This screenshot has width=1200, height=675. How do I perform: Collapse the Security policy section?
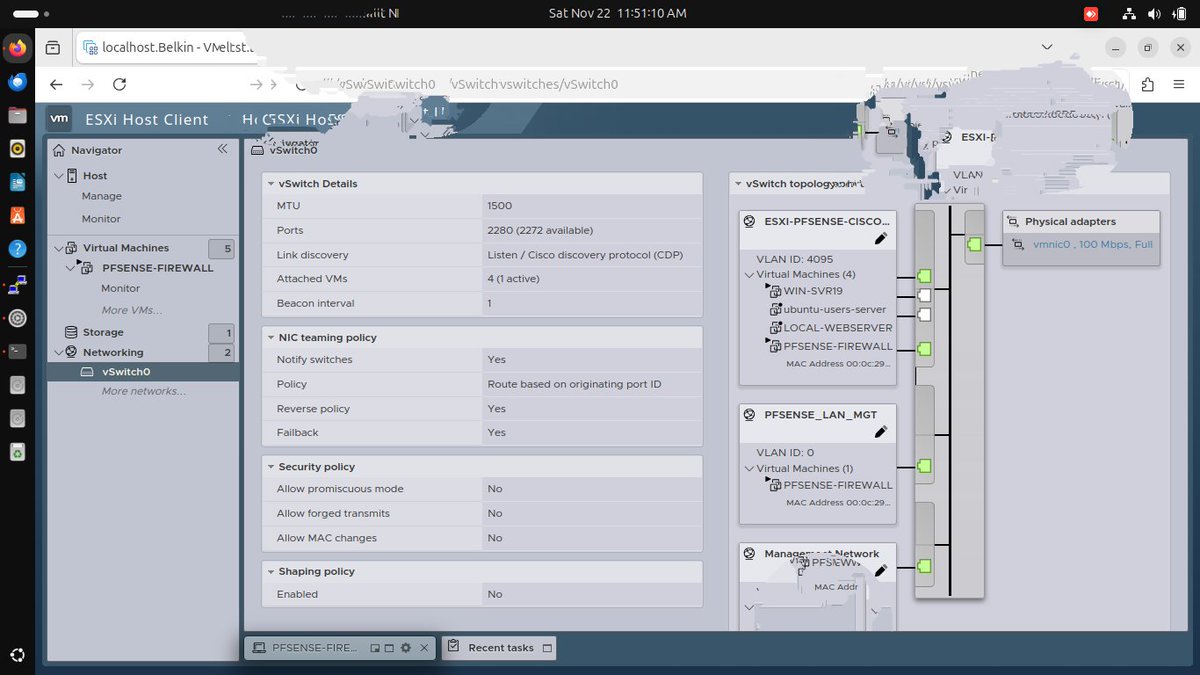tap(270, 467)
